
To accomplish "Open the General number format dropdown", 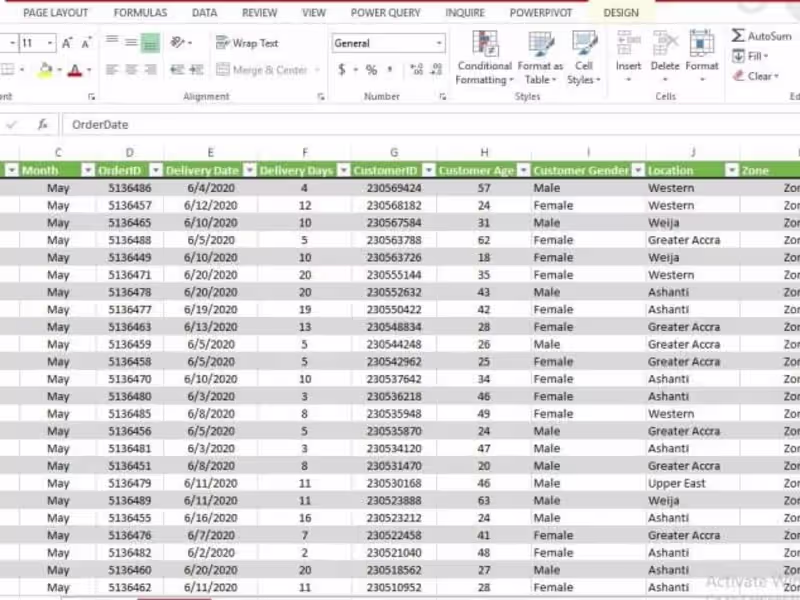I will pos(439,43).
